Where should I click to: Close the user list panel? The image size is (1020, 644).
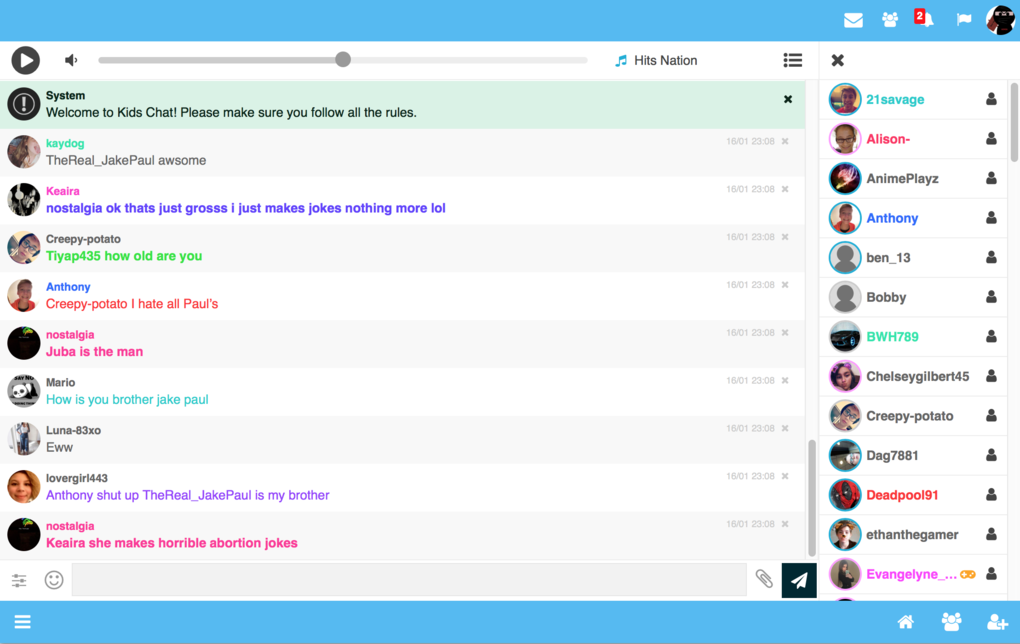pos(838,61)
